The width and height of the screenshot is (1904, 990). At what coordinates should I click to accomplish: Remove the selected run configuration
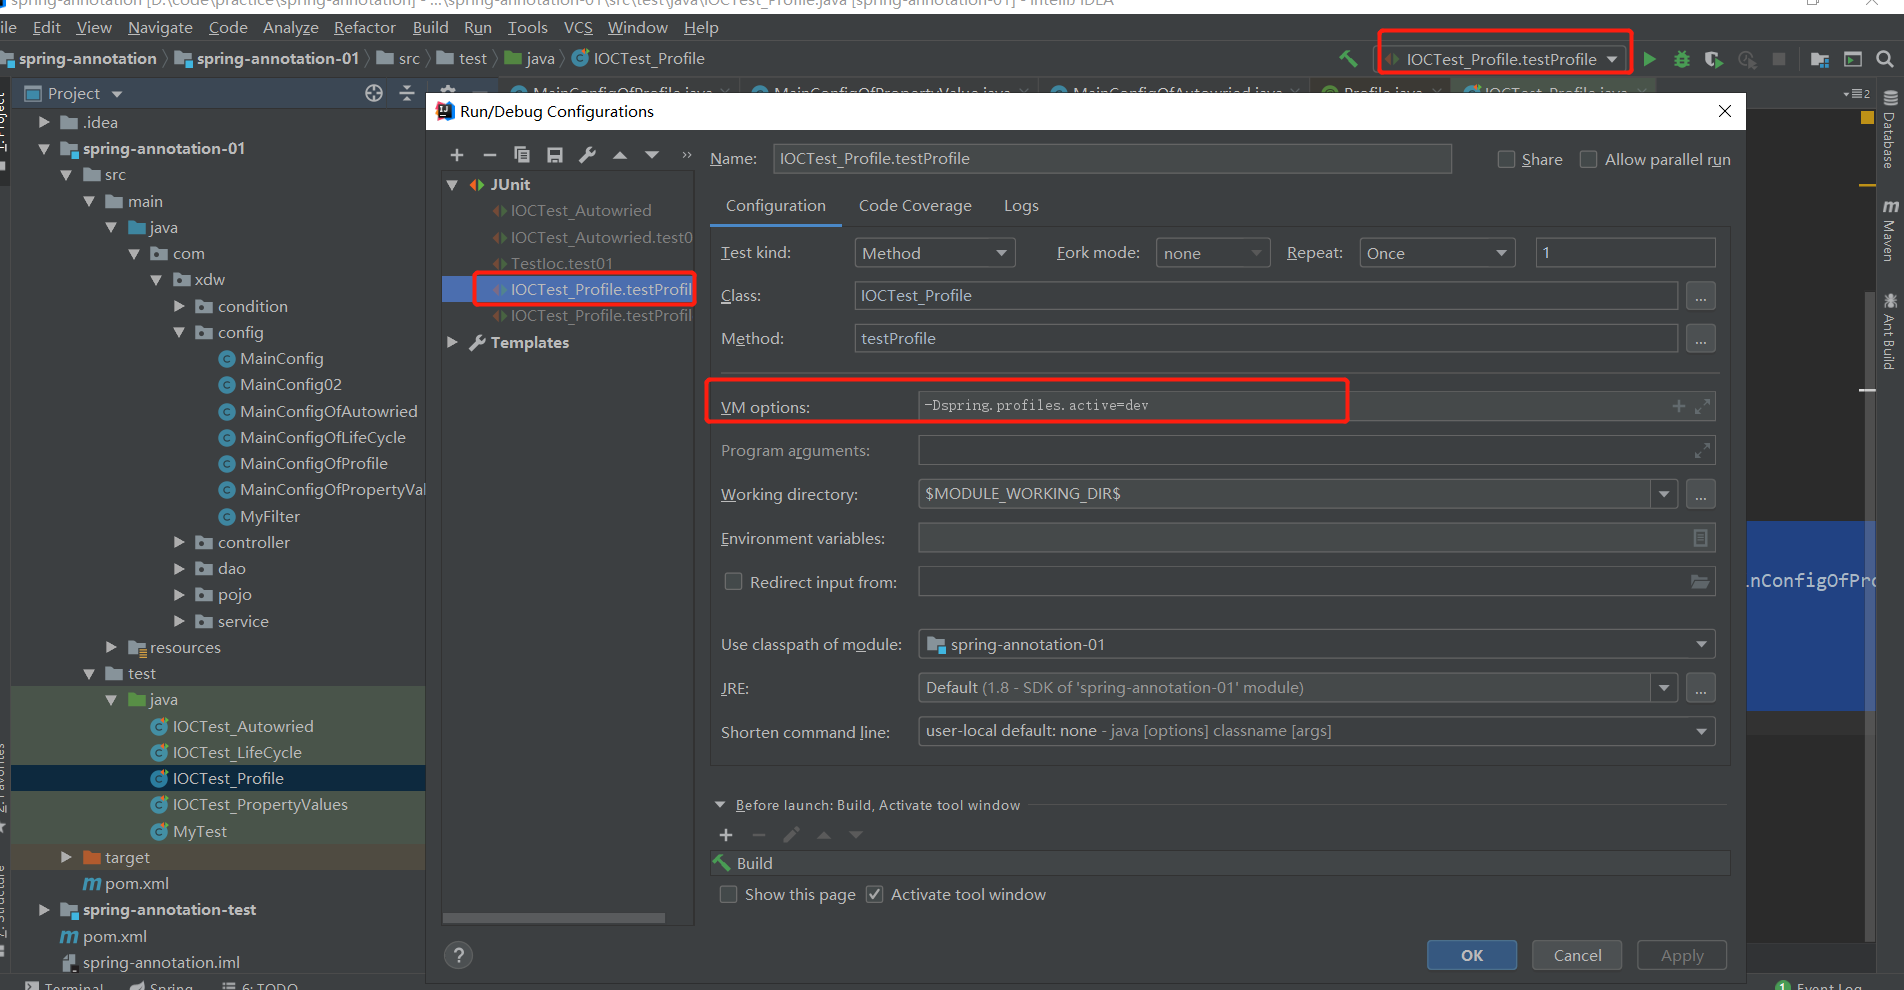point(489,155)
